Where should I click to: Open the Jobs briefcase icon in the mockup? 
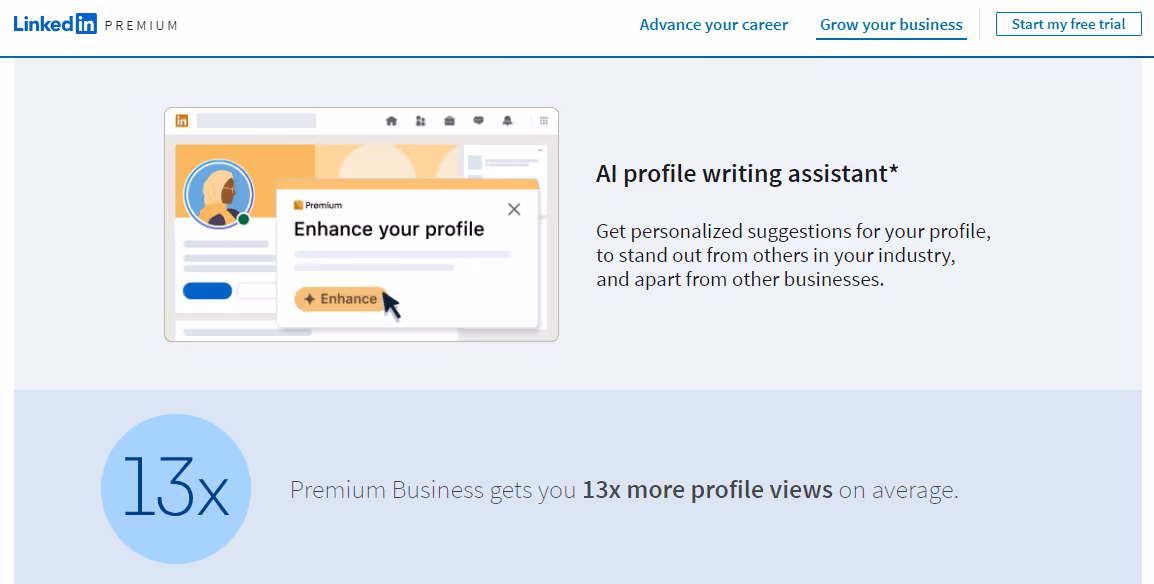coord(449,120)
